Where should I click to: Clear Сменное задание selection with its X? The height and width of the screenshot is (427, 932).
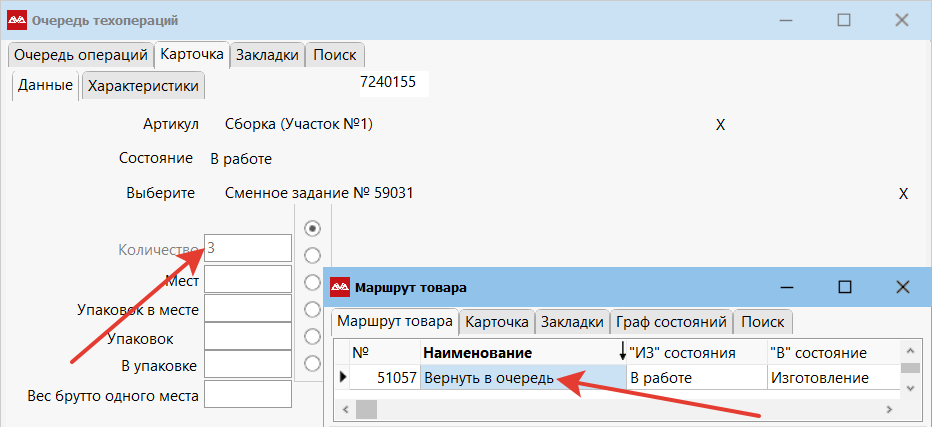(903, 194)
